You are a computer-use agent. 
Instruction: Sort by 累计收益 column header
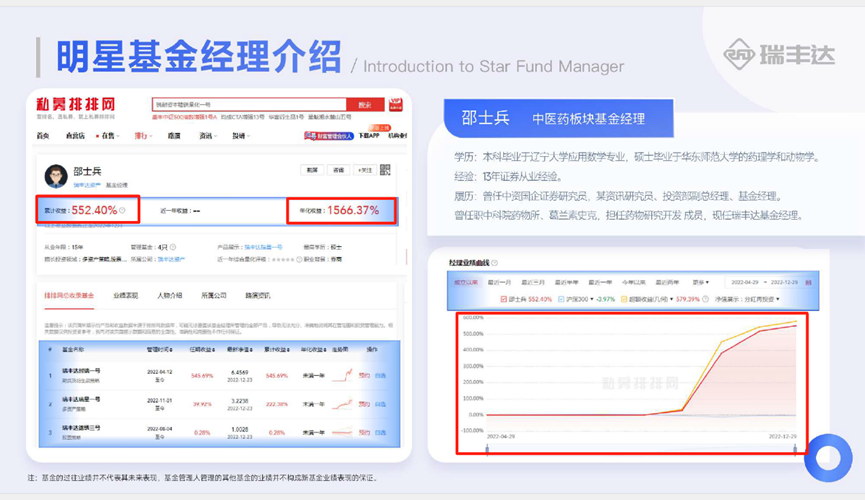click(277, 349)
